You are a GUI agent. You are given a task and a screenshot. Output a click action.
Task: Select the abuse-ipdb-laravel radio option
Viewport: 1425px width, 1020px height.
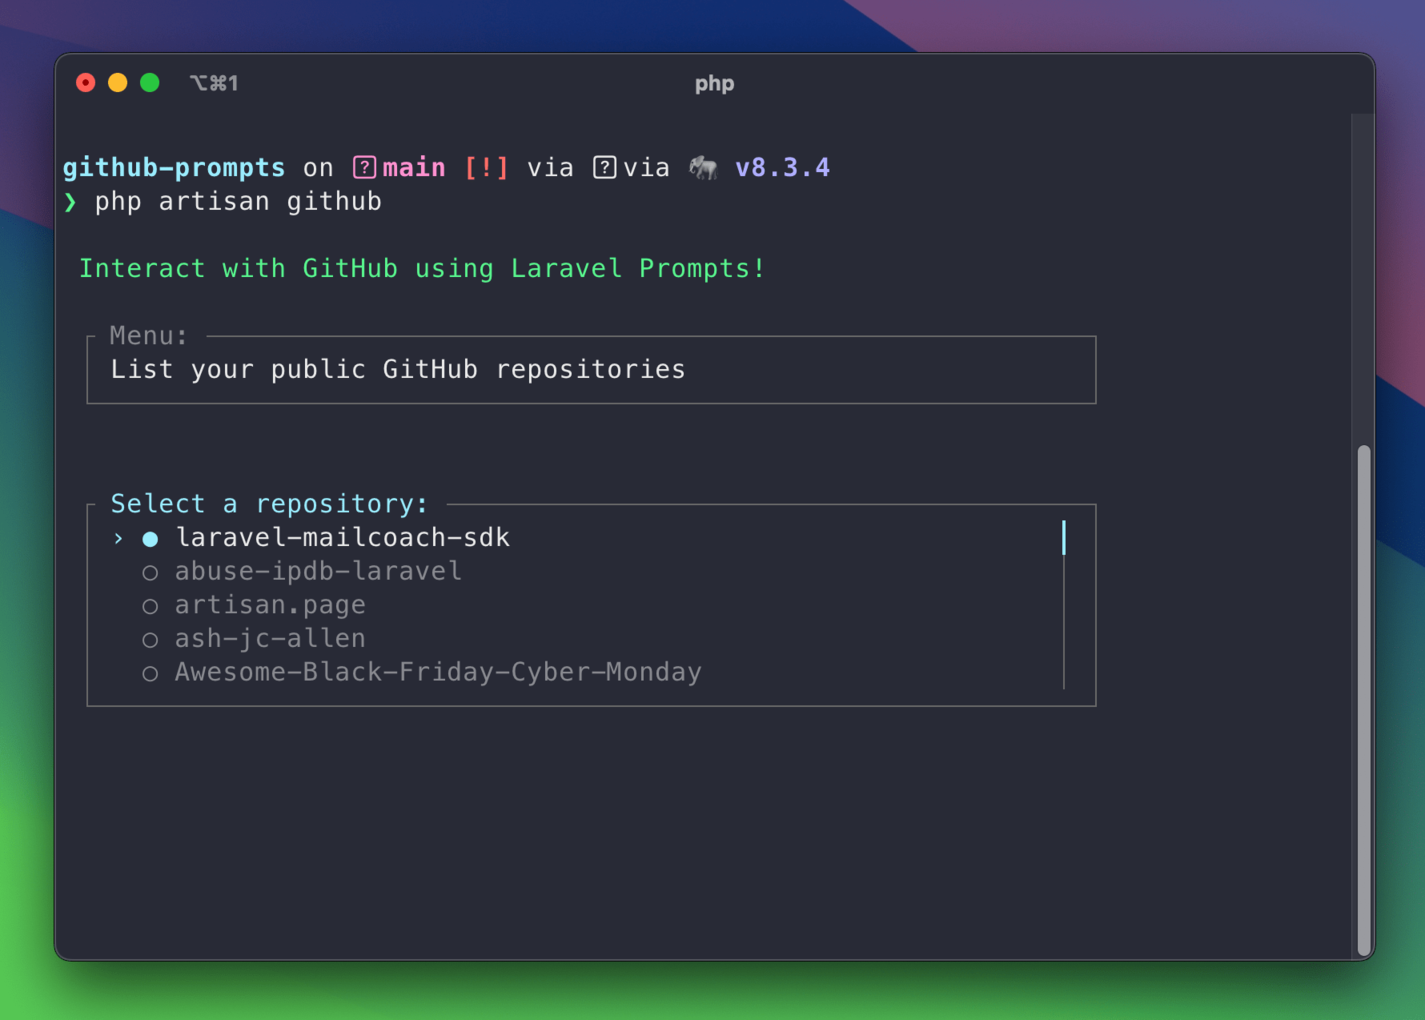tap(150, 573)
